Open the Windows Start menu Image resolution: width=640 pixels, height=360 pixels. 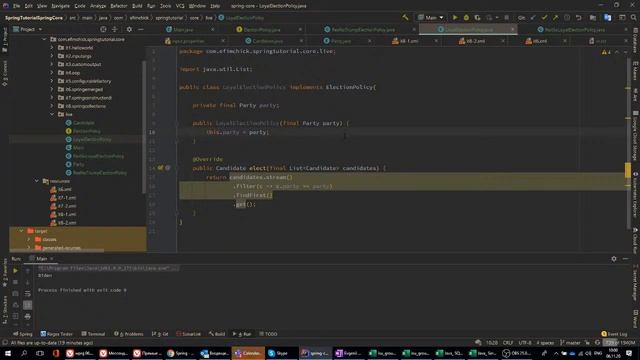[x=8, y=353]
